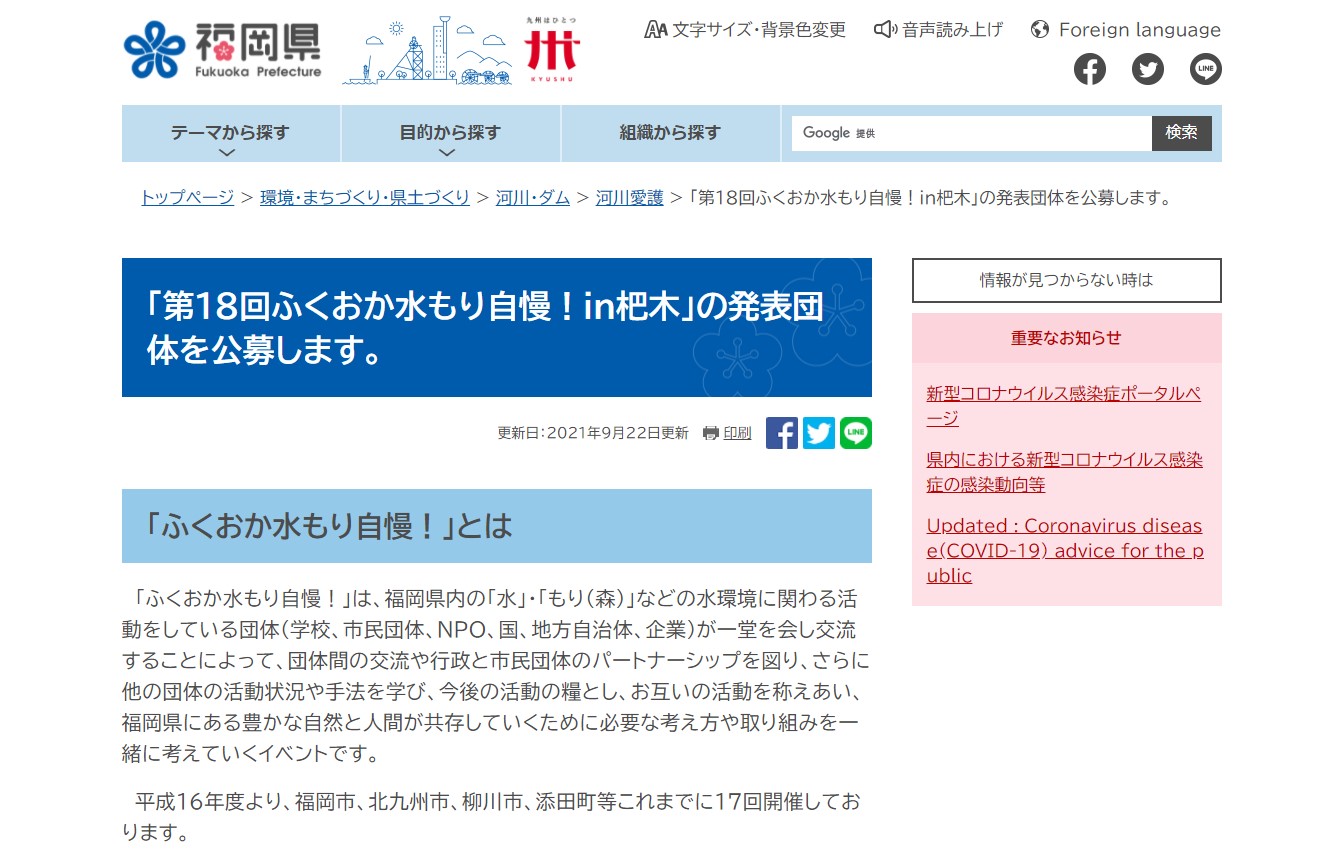This screenshot has width=1338, height=862.
Task: Open the Facebook icon in header
Action: click(1089, 69)
